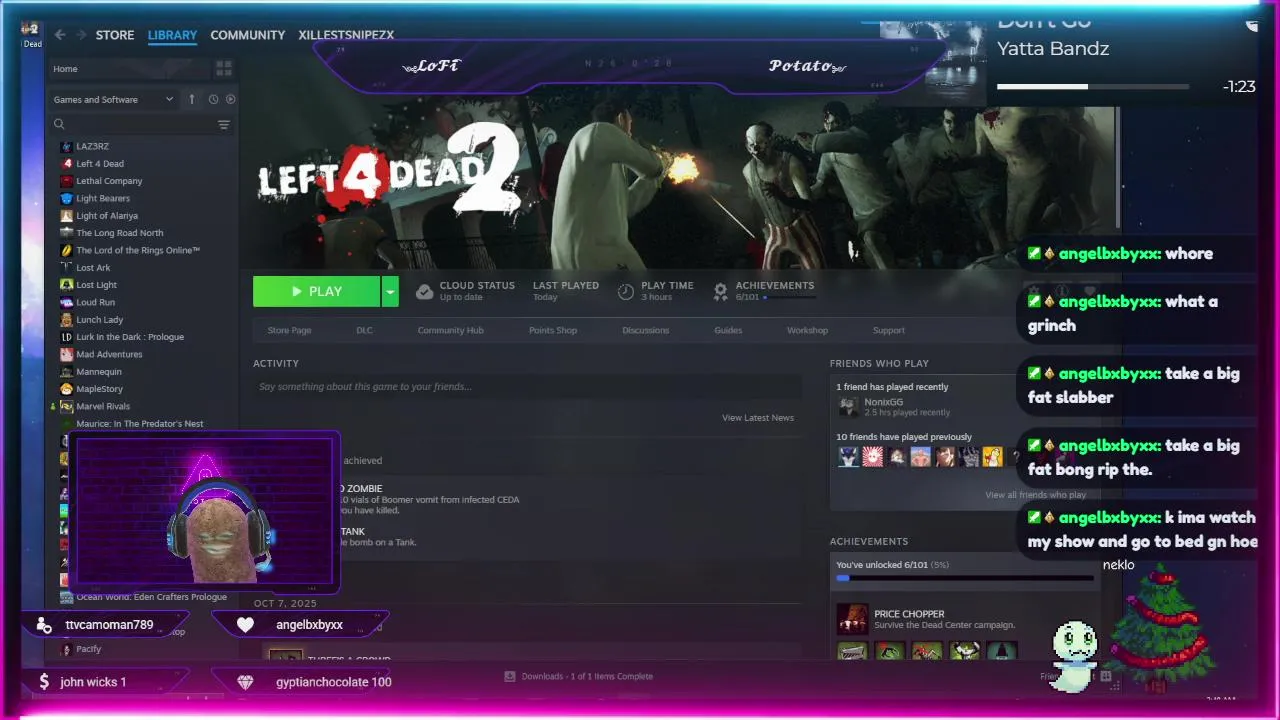Click the cloud status icon
1280x720 pixels.
(424, 291)
